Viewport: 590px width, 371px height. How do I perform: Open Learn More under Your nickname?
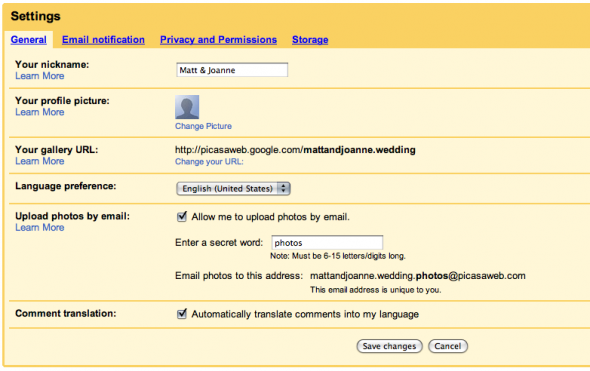[x=40, y=76]
